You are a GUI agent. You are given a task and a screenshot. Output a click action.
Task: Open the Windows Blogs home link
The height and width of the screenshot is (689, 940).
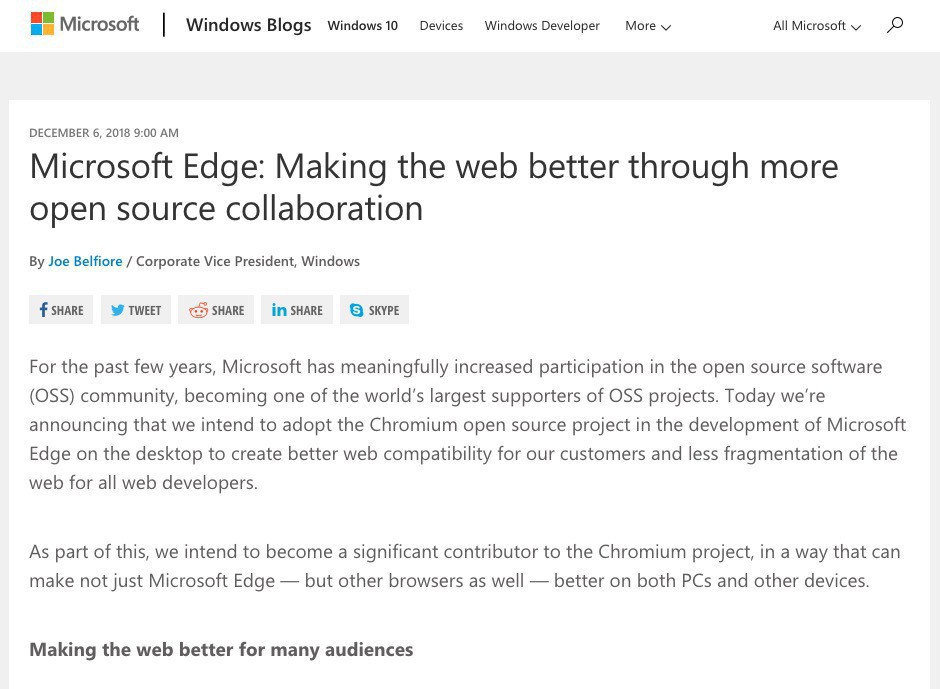coord(248,25)
